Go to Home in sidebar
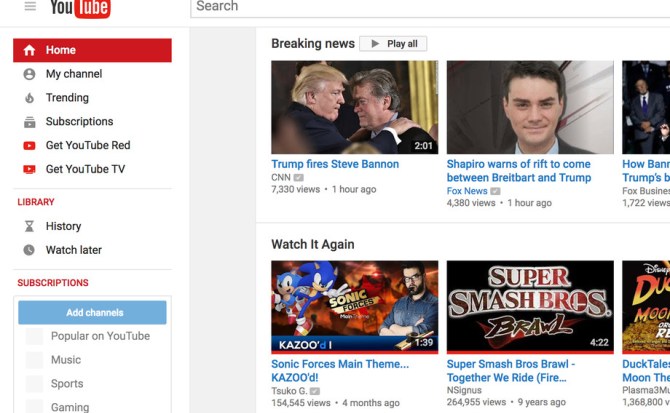The height and width of the screenshot is (413, 670). pos(92,50)
